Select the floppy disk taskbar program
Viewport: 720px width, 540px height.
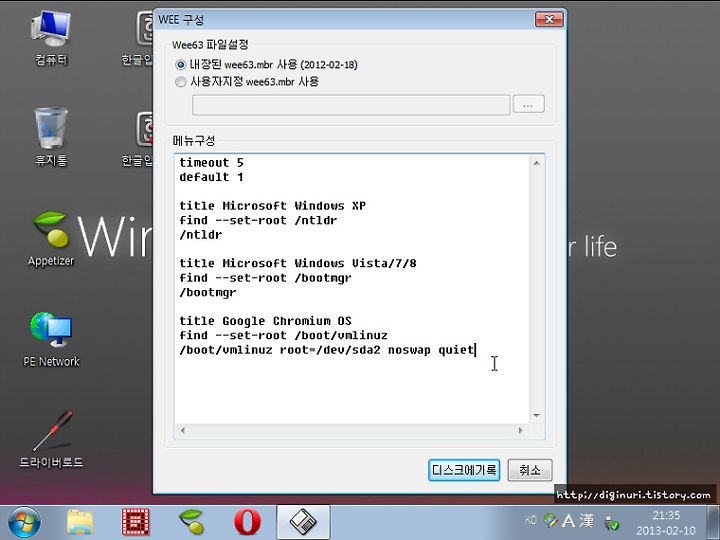click(x=303, y=523)
